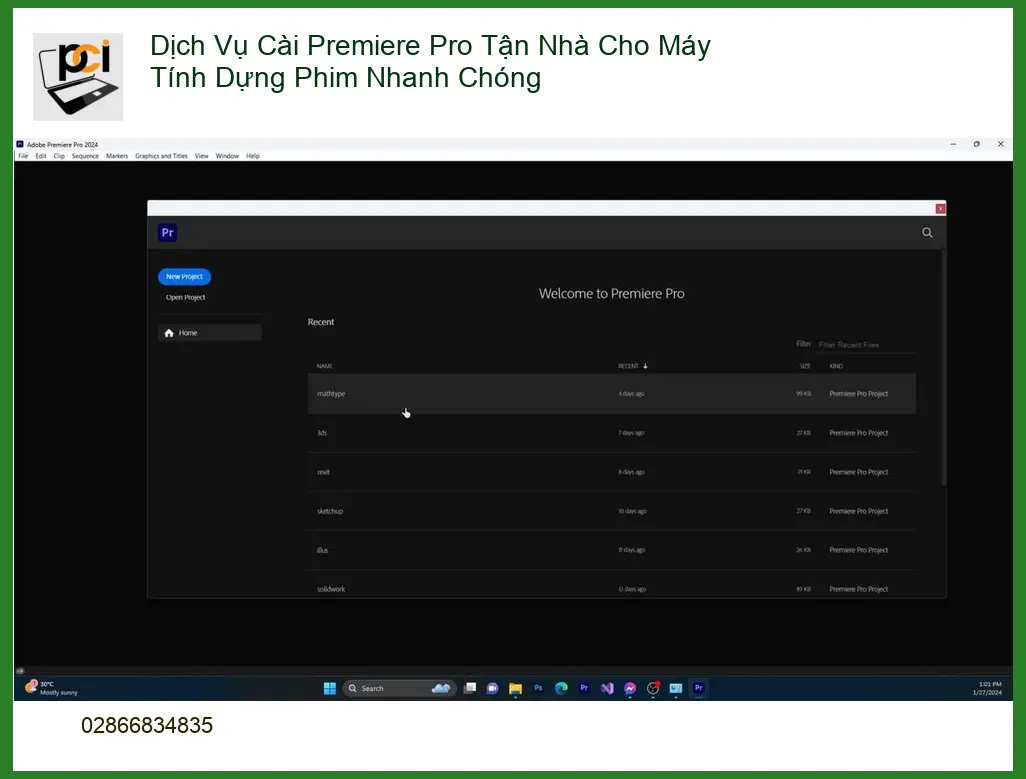Click the cloud icon inside taskbar search box

pos(441,688)
